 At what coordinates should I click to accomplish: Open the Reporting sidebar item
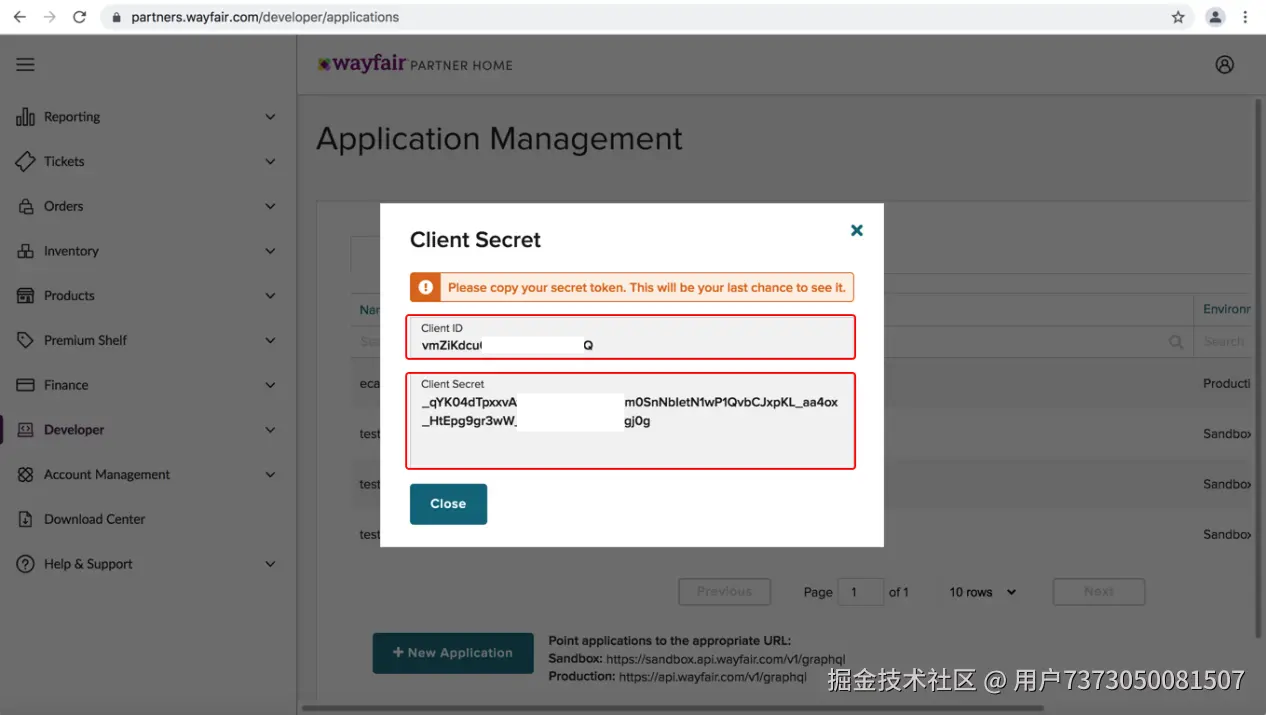pos(148,117)
